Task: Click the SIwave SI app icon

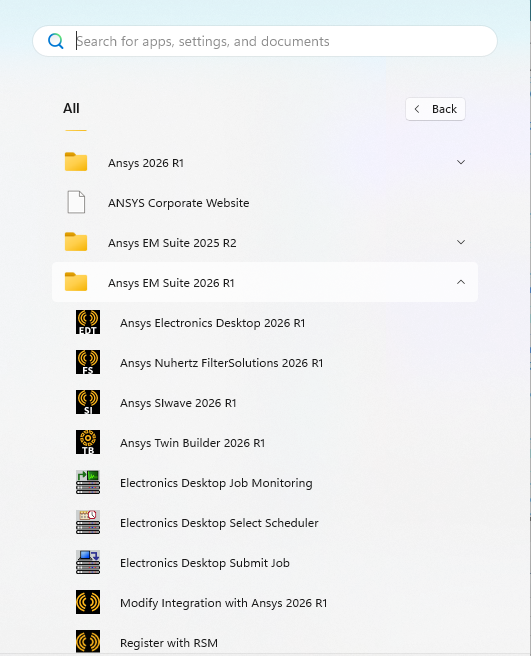Action: point(88,402)
